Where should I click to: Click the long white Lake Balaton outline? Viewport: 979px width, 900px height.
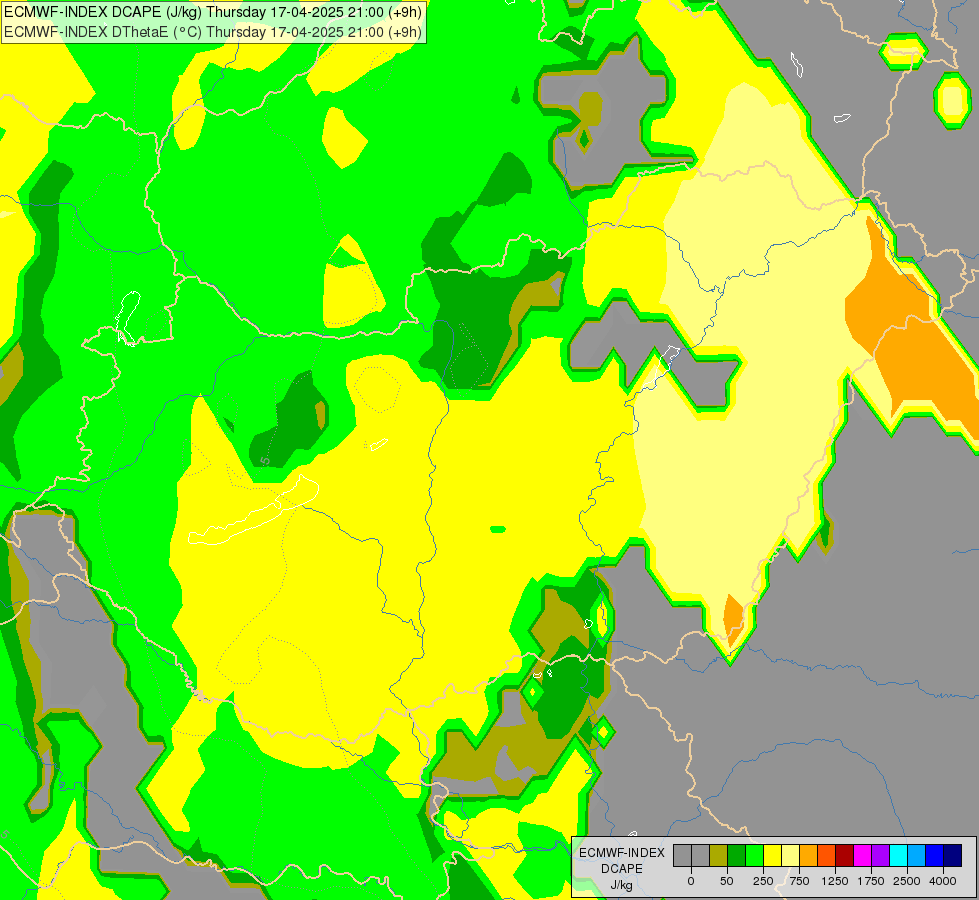tap(254, 510)
